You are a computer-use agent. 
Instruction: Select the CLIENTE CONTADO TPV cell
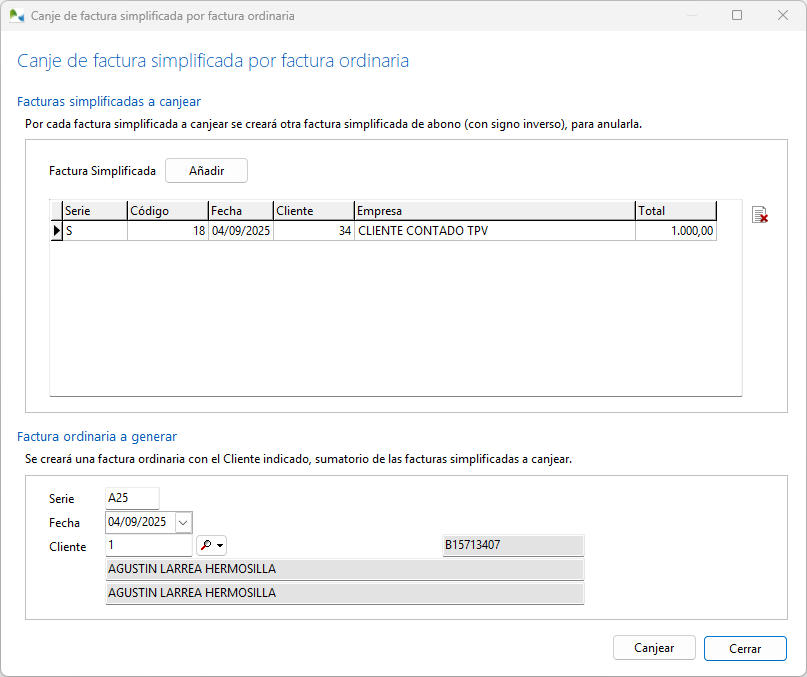(x=494, y=231)
